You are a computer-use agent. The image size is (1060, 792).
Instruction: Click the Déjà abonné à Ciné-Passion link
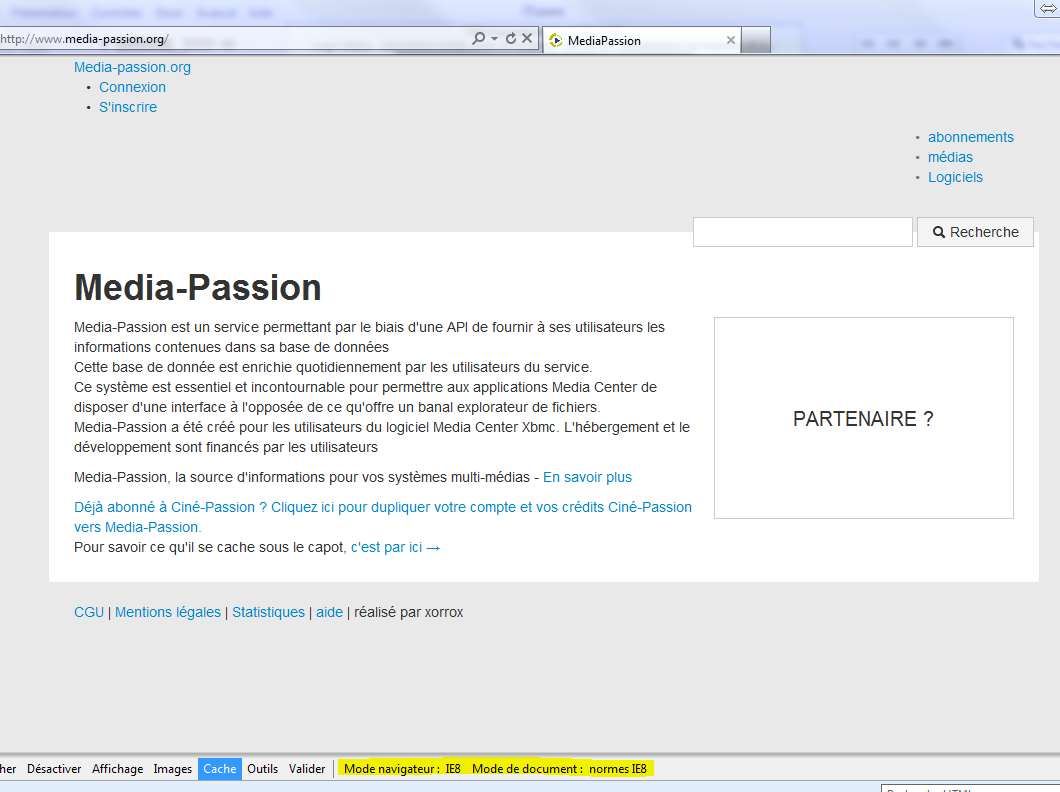coord(383,517)
